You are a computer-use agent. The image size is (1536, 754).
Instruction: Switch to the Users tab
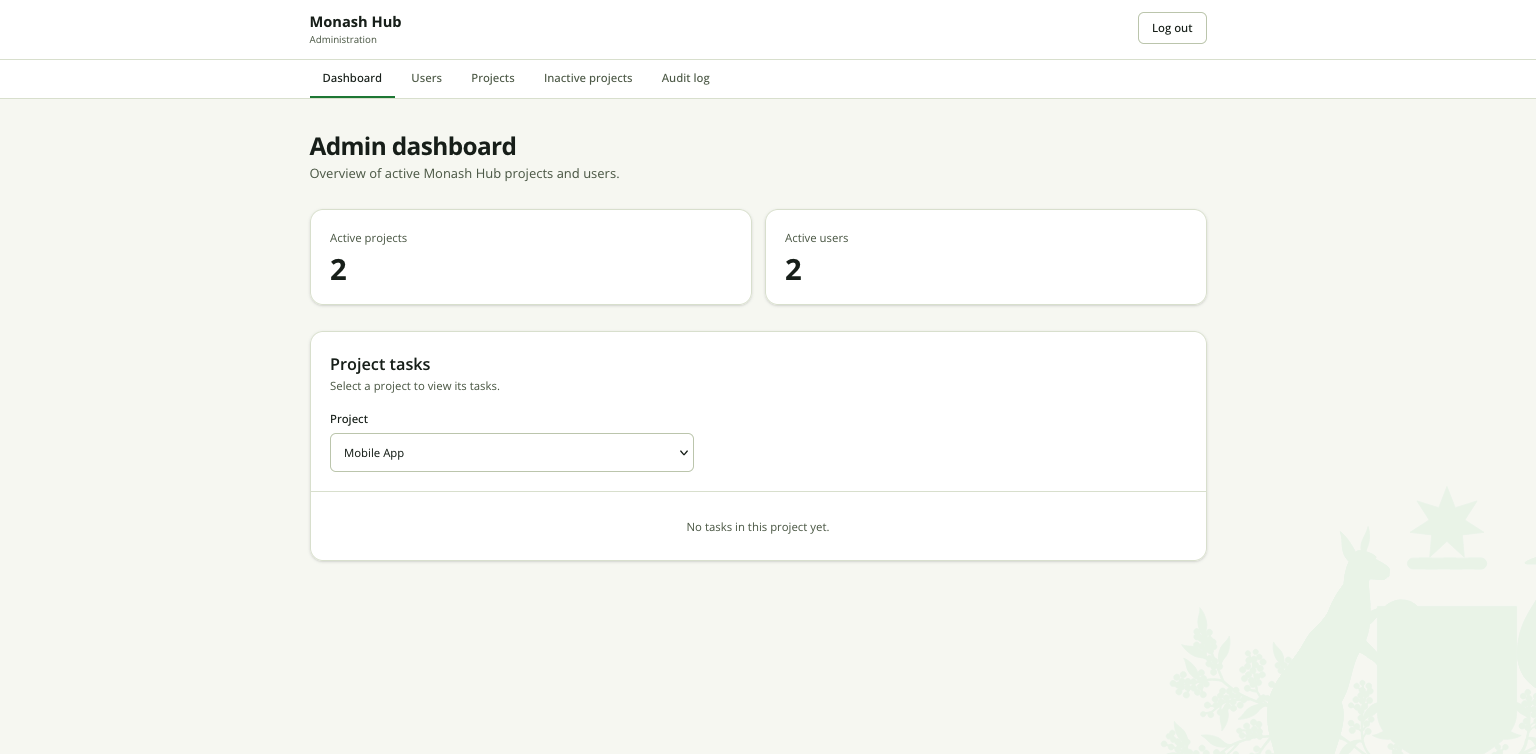coord(426,78)
